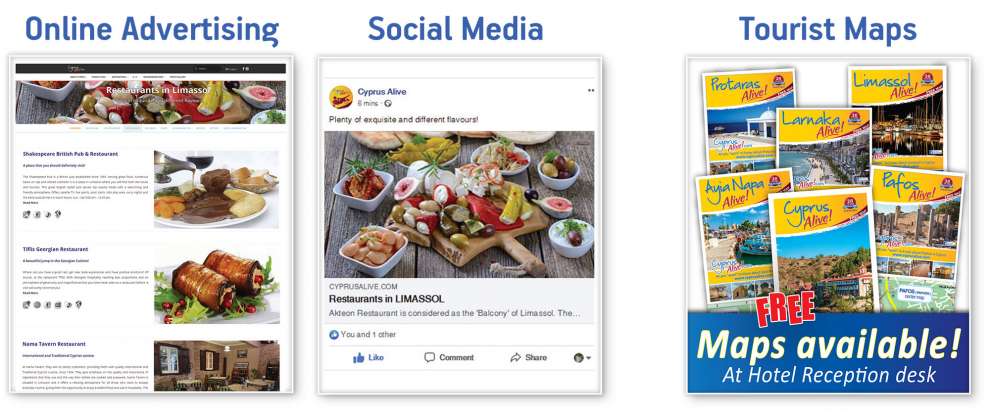The height and width of the screenshot is (413, 990).
Task: Select the Protaras Alive map cover
Action: tap(748, 122)
